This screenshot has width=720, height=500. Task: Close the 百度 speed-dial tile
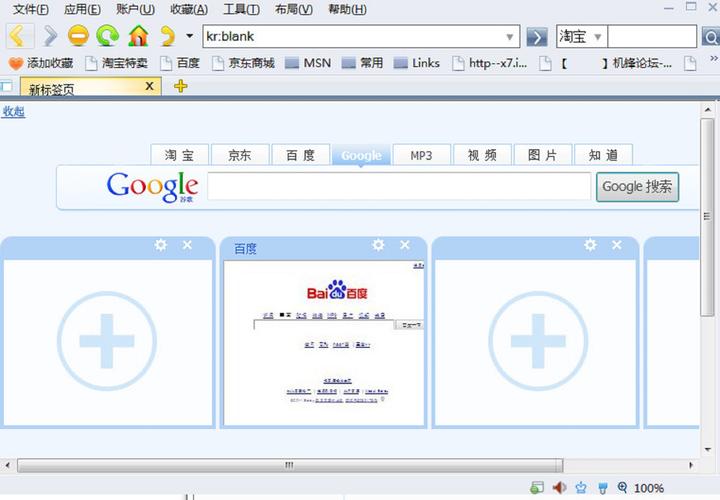tap(405, 245)
